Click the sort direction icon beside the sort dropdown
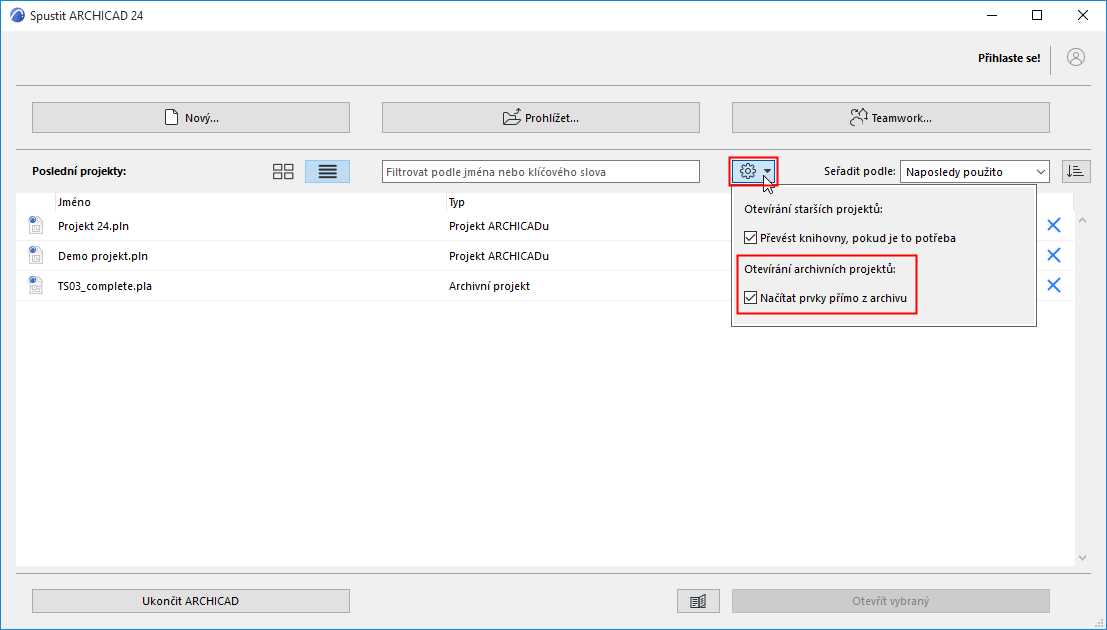Viewport: 1107px width, 630px height. [x=1076, y=171]
